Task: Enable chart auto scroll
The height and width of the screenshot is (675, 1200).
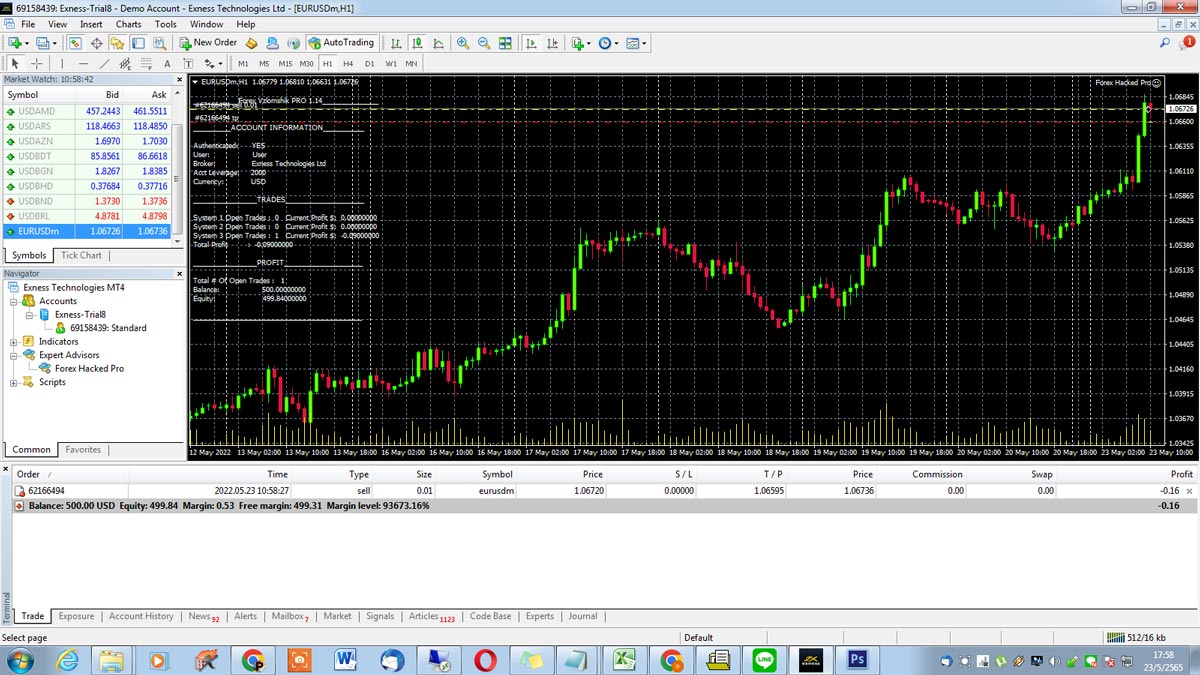Action: coord(530,43)
